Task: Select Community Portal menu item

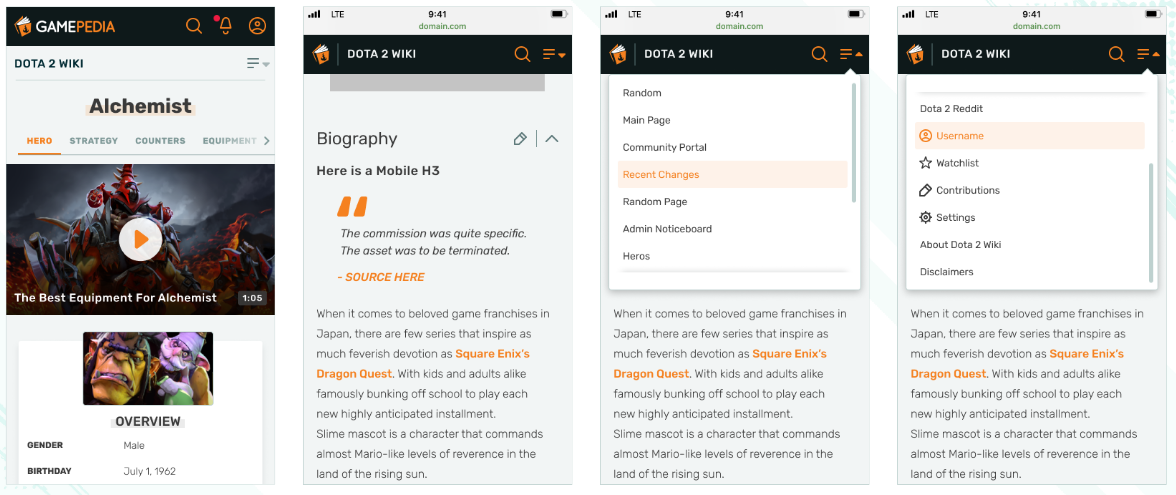Action: tap(664, 147)
